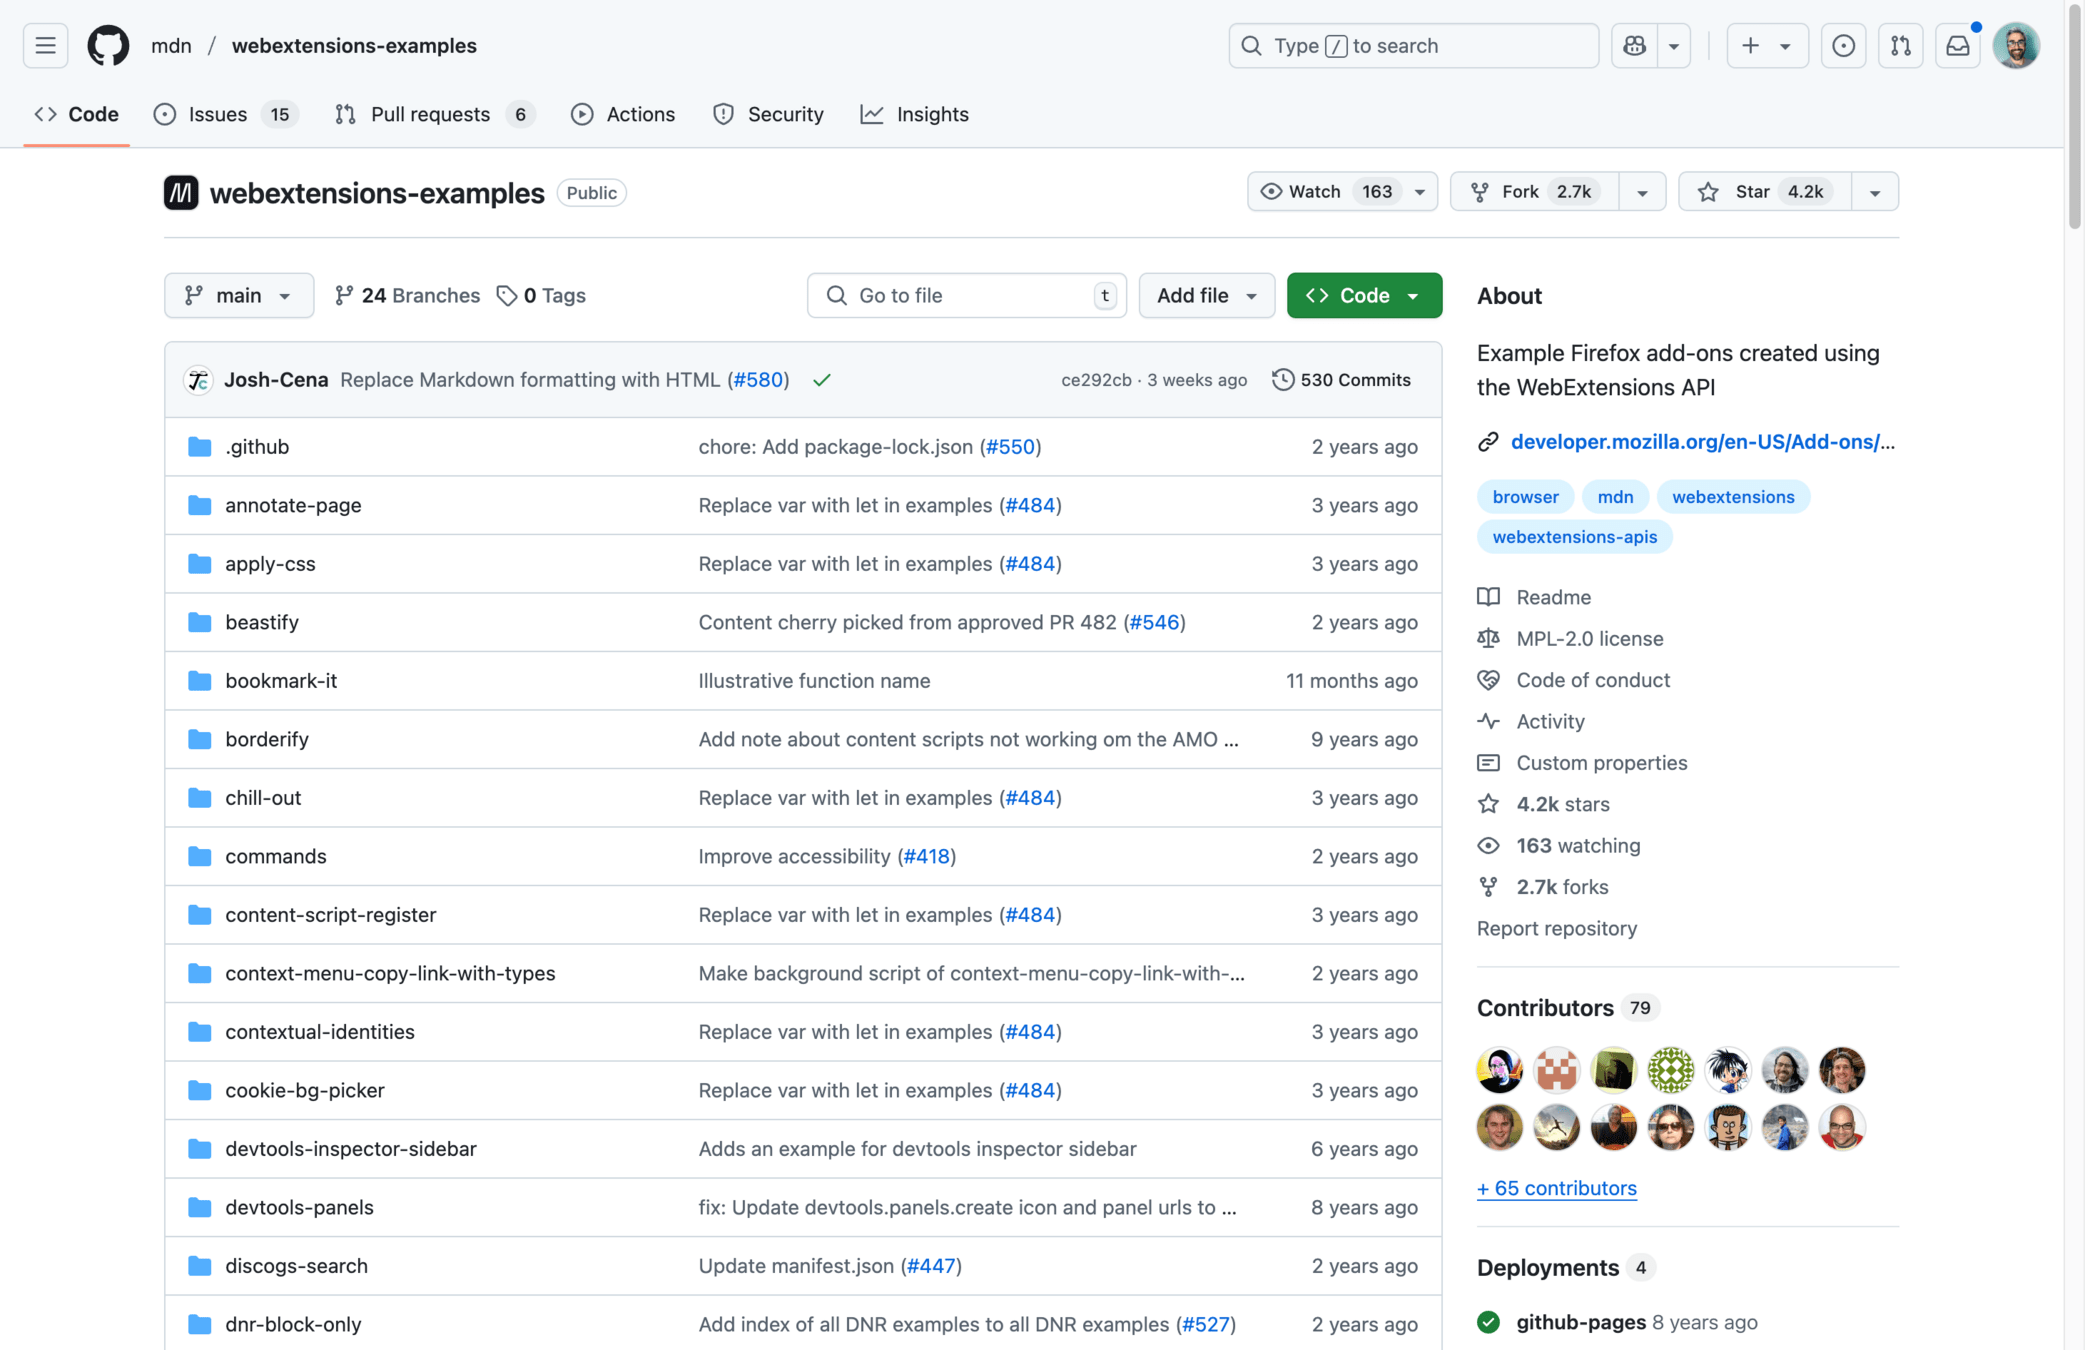
Task: Open the Security tab
Action: pos(768,114)
